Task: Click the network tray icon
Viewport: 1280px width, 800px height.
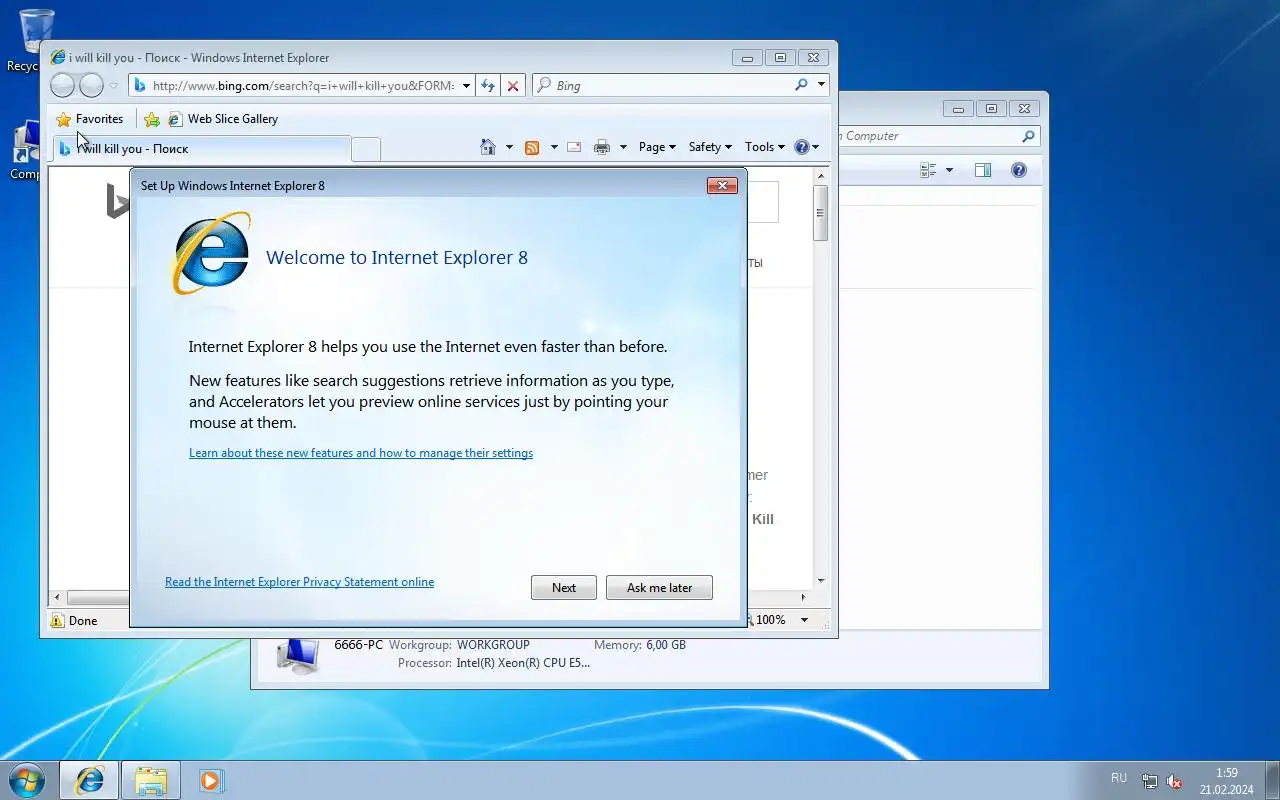Action: click(x=1150, y=781)
